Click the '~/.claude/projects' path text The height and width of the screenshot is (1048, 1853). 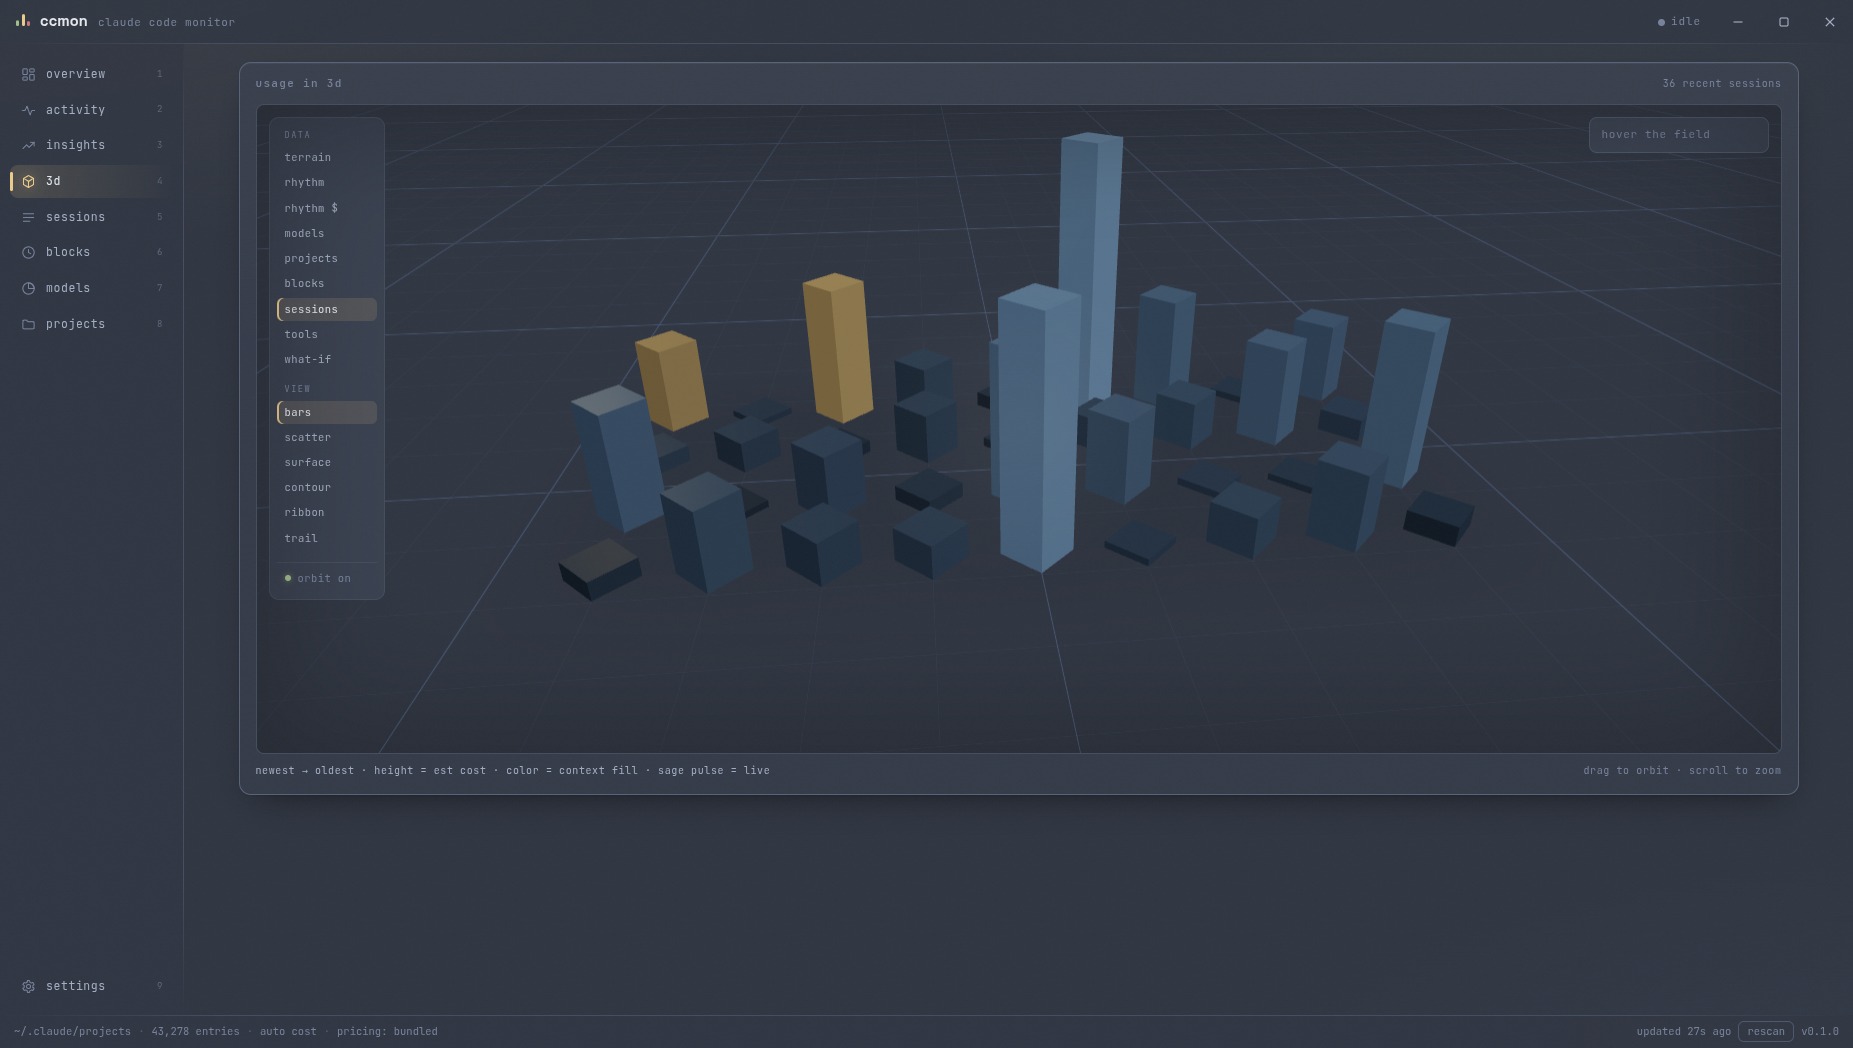[x=72, y=1031]
